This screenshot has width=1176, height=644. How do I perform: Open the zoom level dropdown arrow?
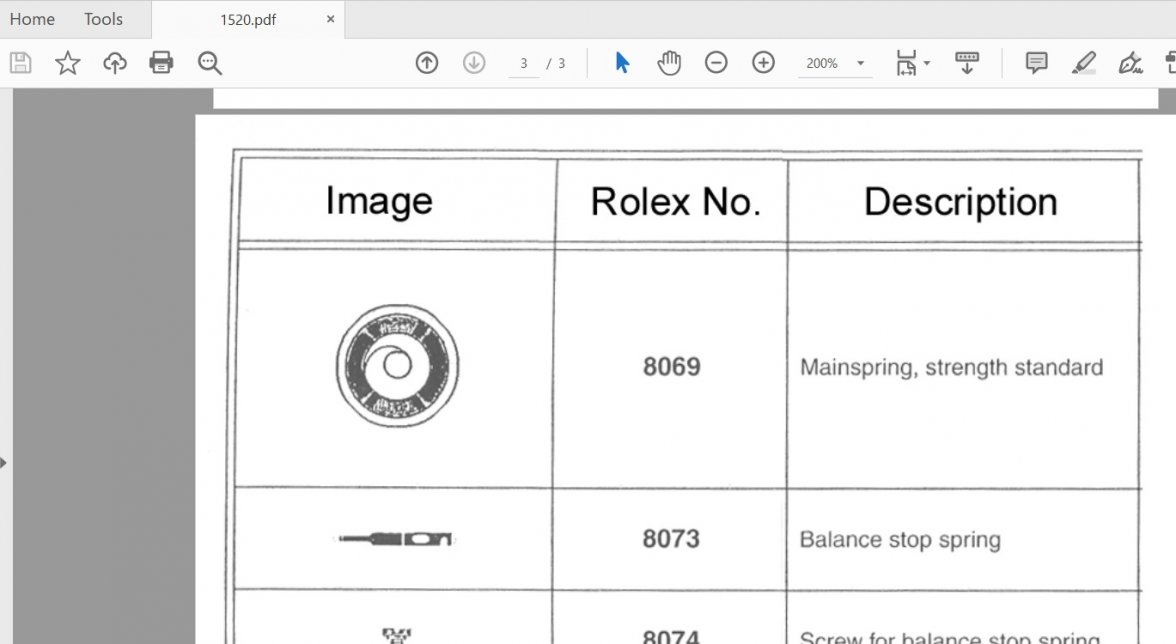point(860,64)
